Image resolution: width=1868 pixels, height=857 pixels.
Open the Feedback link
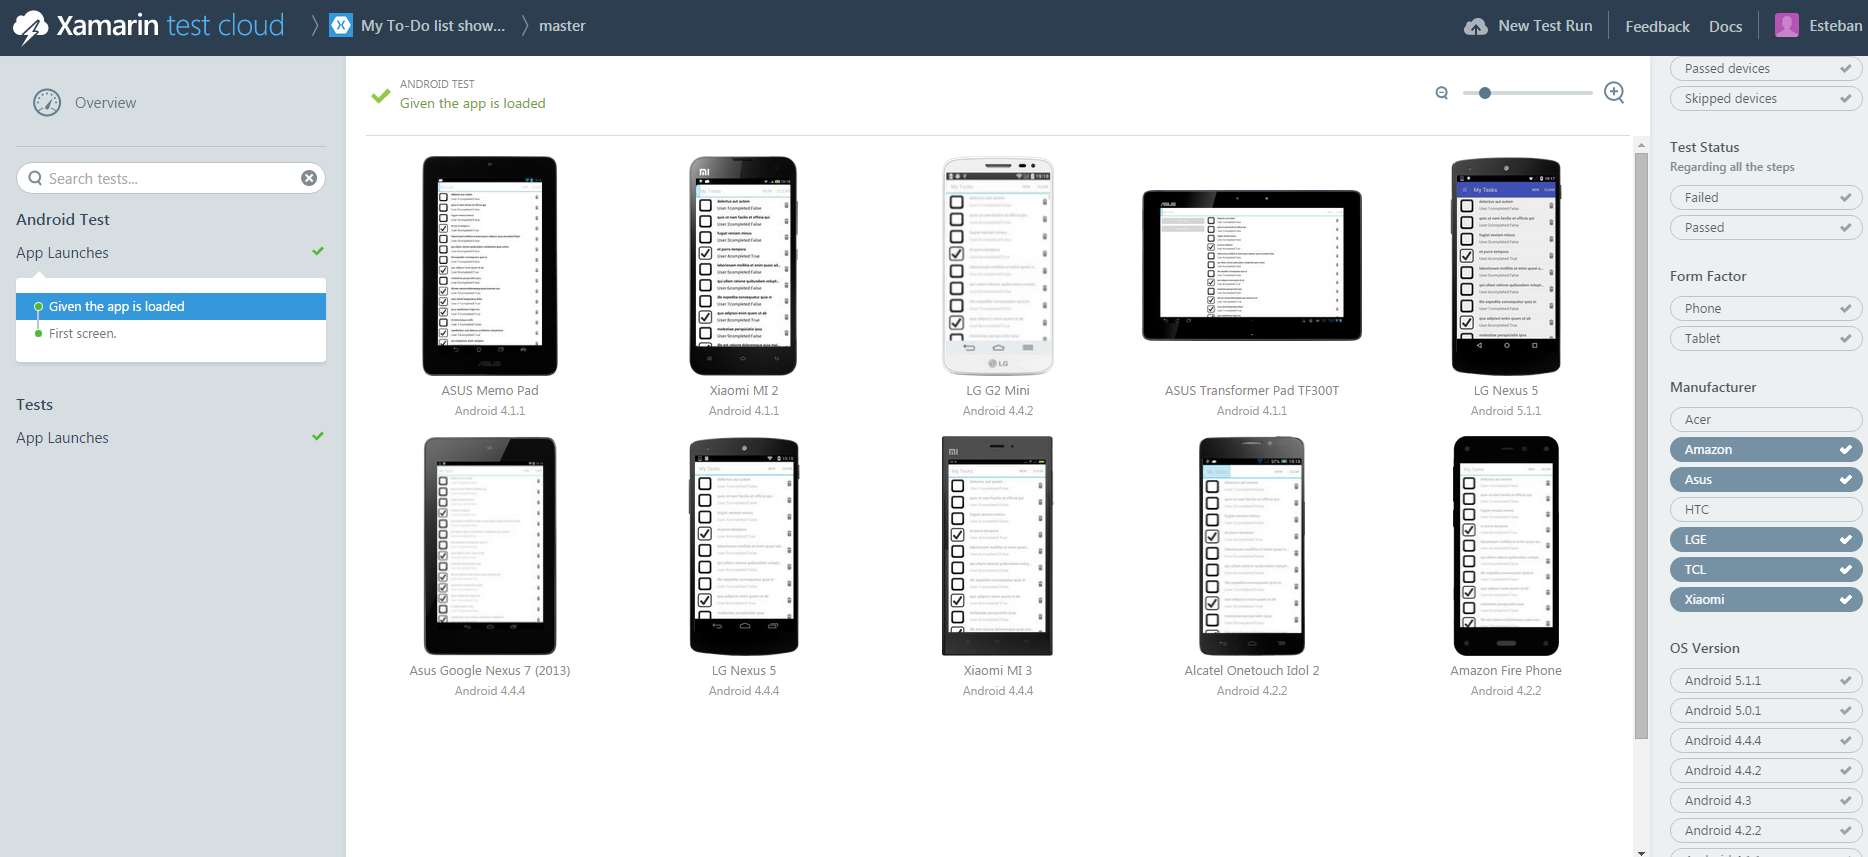click(1657, 27)
